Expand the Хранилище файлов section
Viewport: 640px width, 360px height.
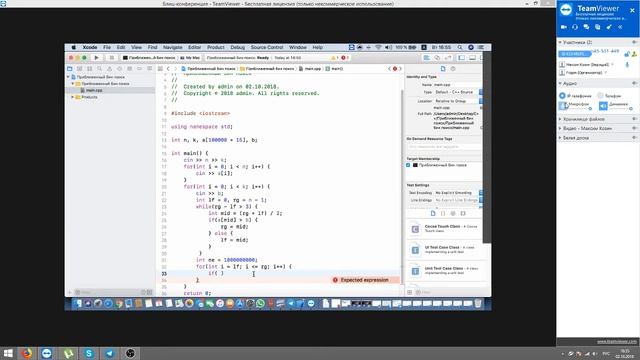point(560,119)
